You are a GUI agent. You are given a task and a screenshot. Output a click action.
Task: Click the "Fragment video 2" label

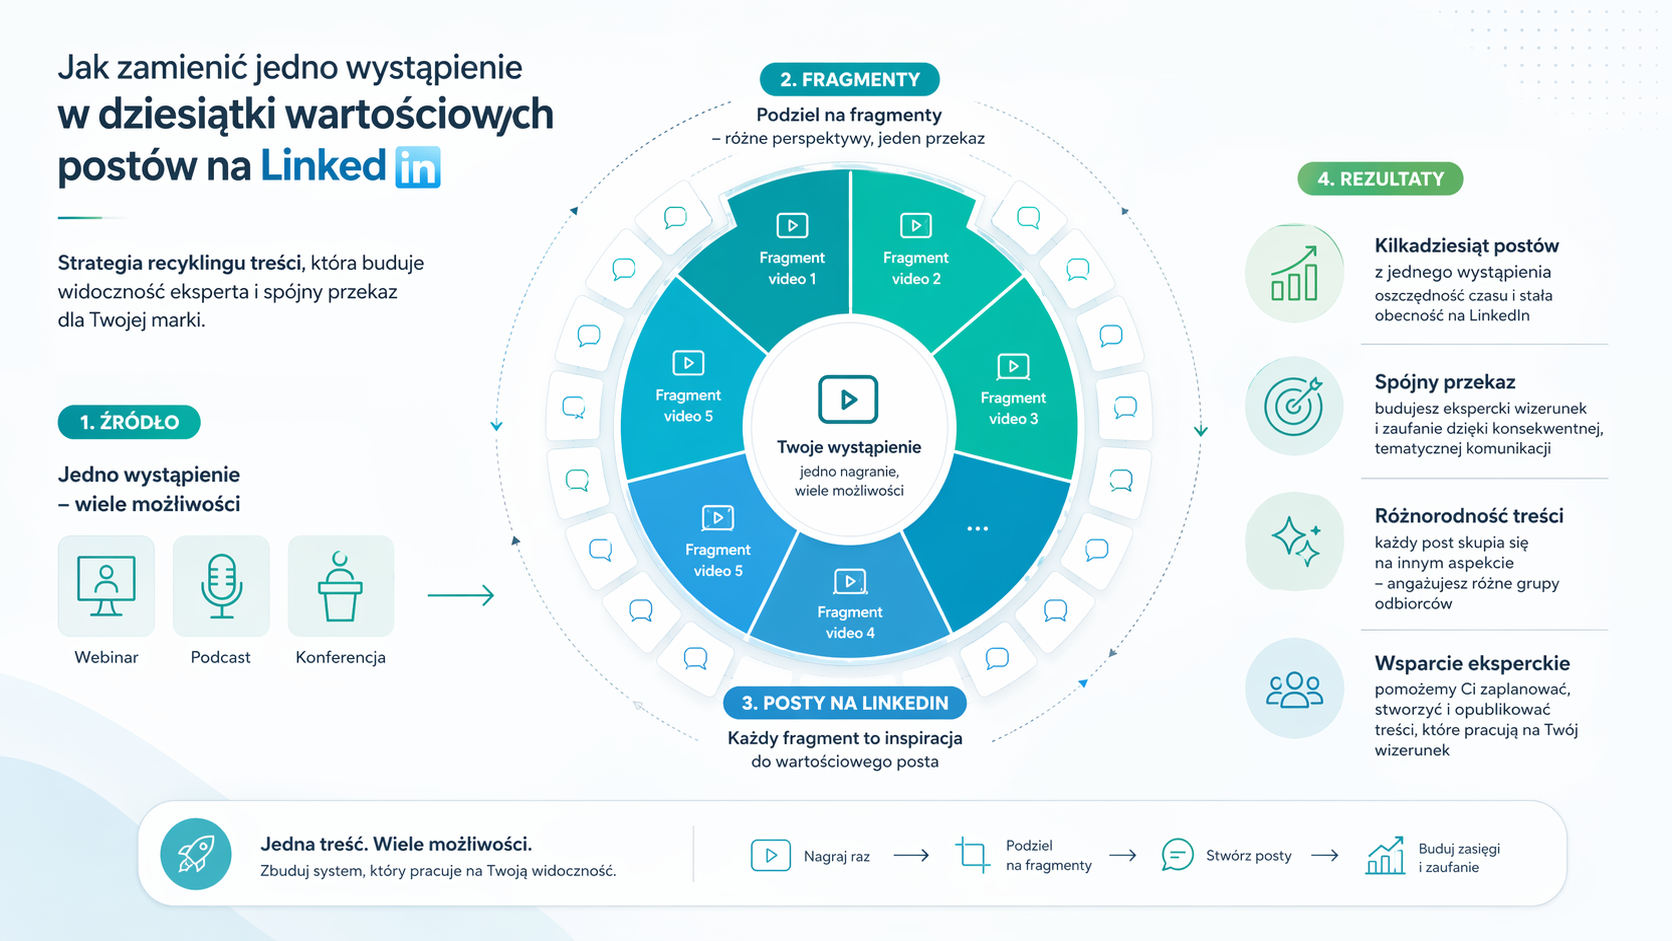(916, 268)
